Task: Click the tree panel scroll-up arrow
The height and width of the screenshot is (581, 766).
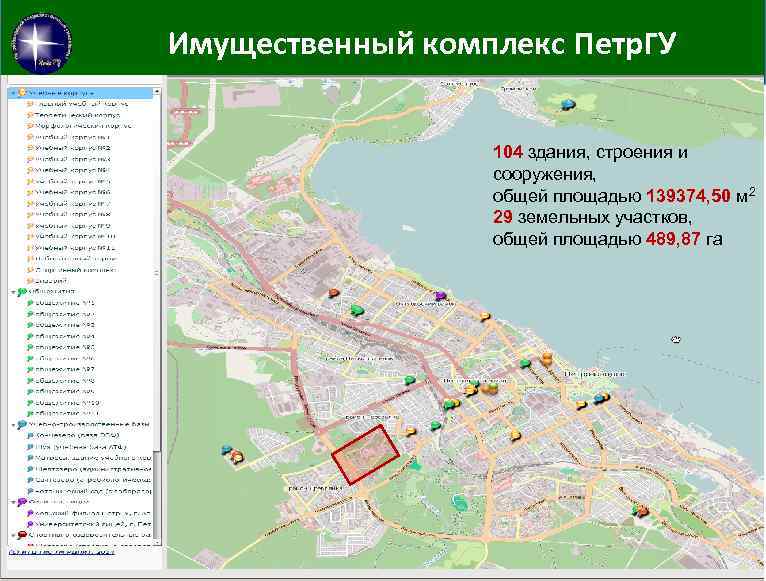Action: [157, 91]
